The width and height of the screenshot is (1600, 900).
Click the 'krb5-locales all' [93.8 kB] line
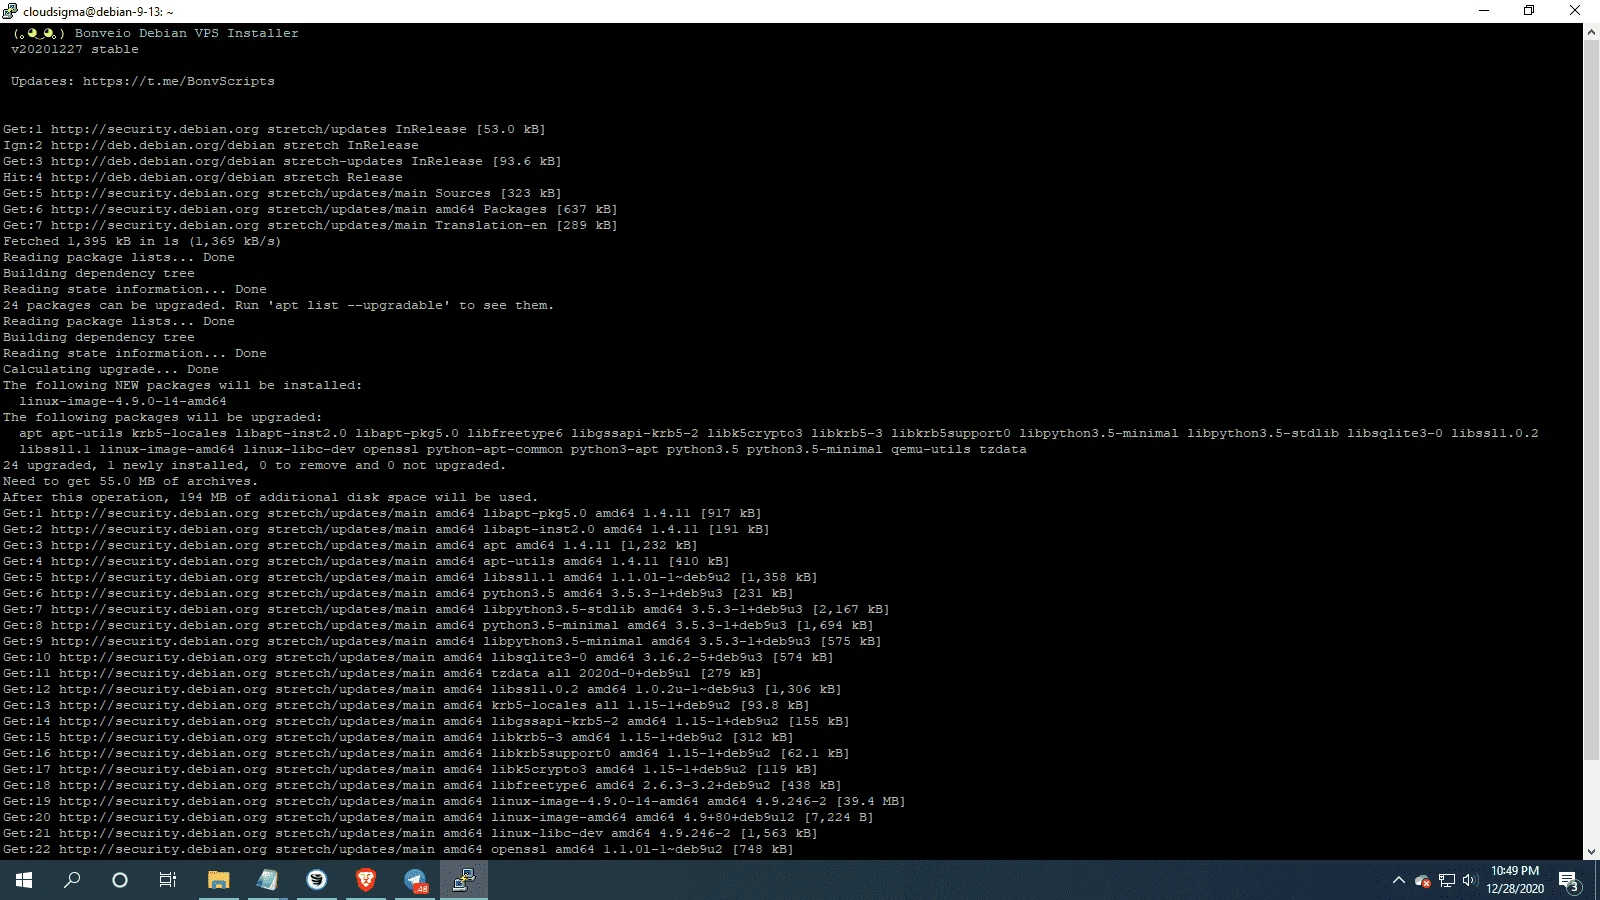point(406,705)
